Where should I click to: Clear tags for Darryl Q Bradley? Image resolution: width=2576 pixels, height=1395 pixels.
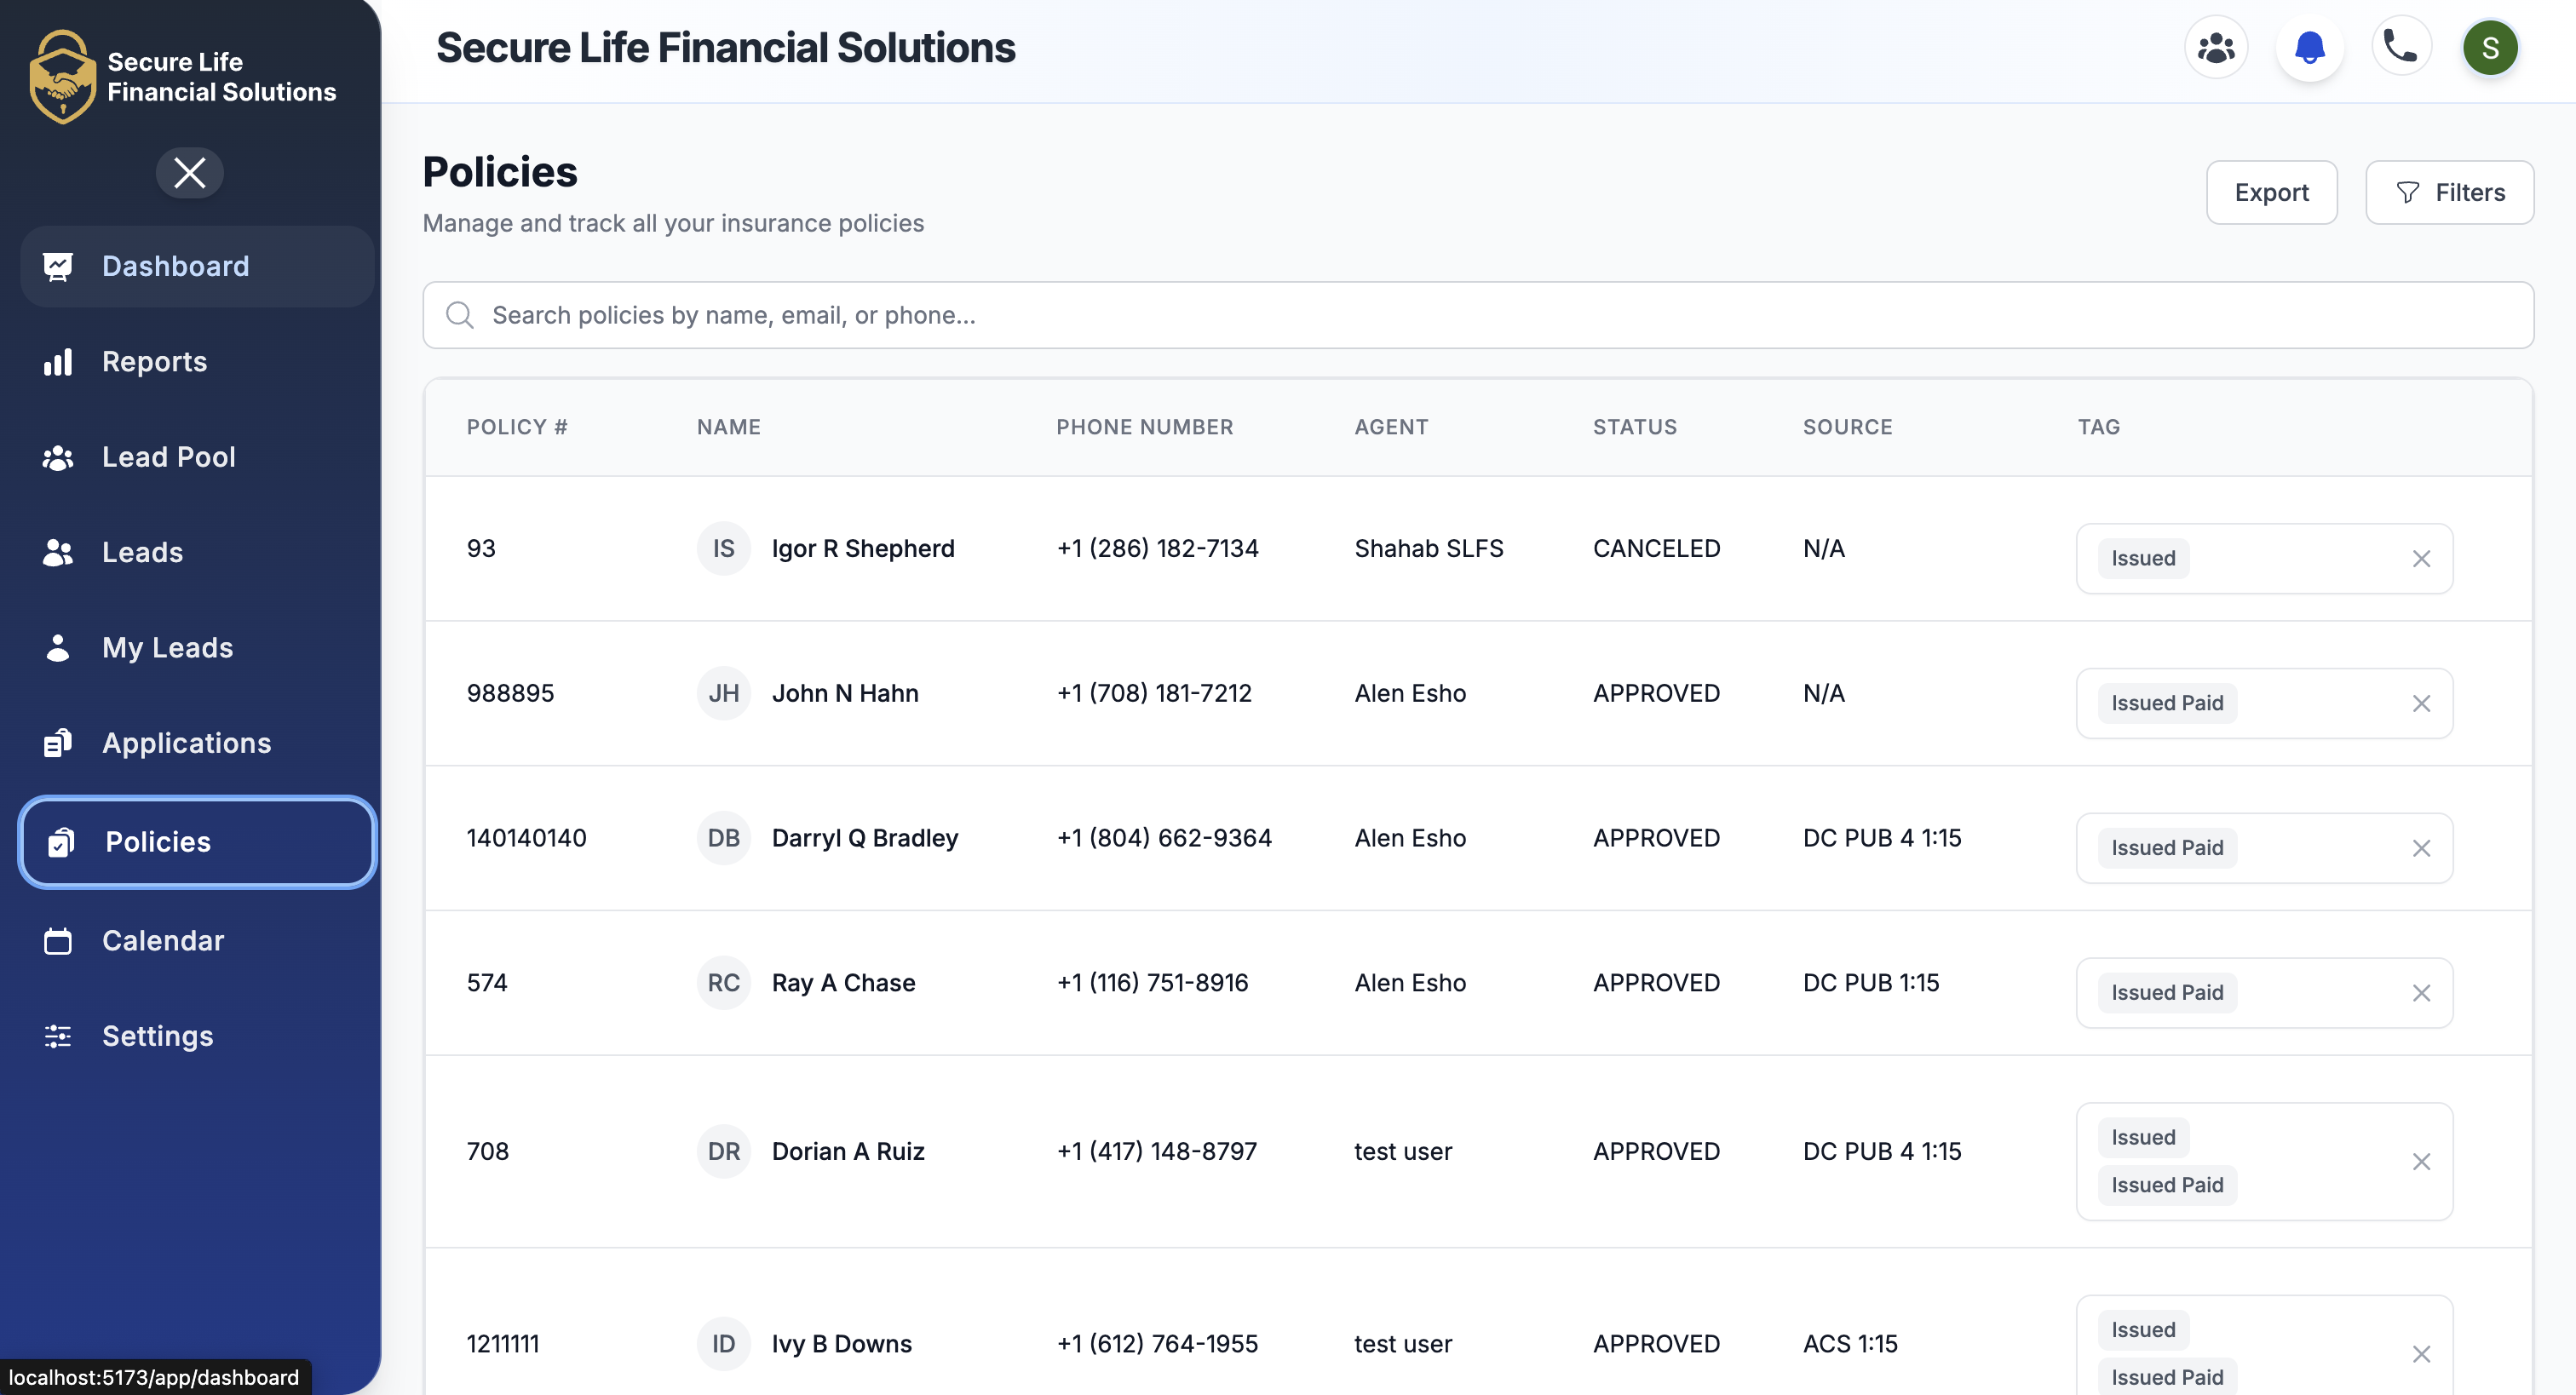(2421, 849)
